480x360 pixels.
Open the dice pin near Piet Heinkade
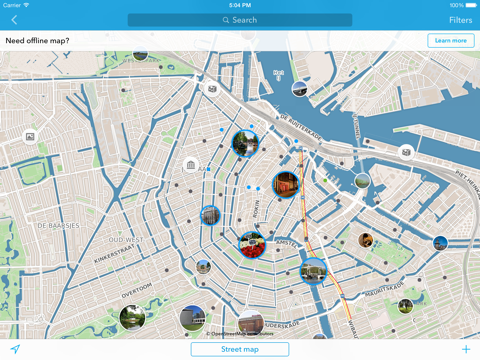[406, 152]
